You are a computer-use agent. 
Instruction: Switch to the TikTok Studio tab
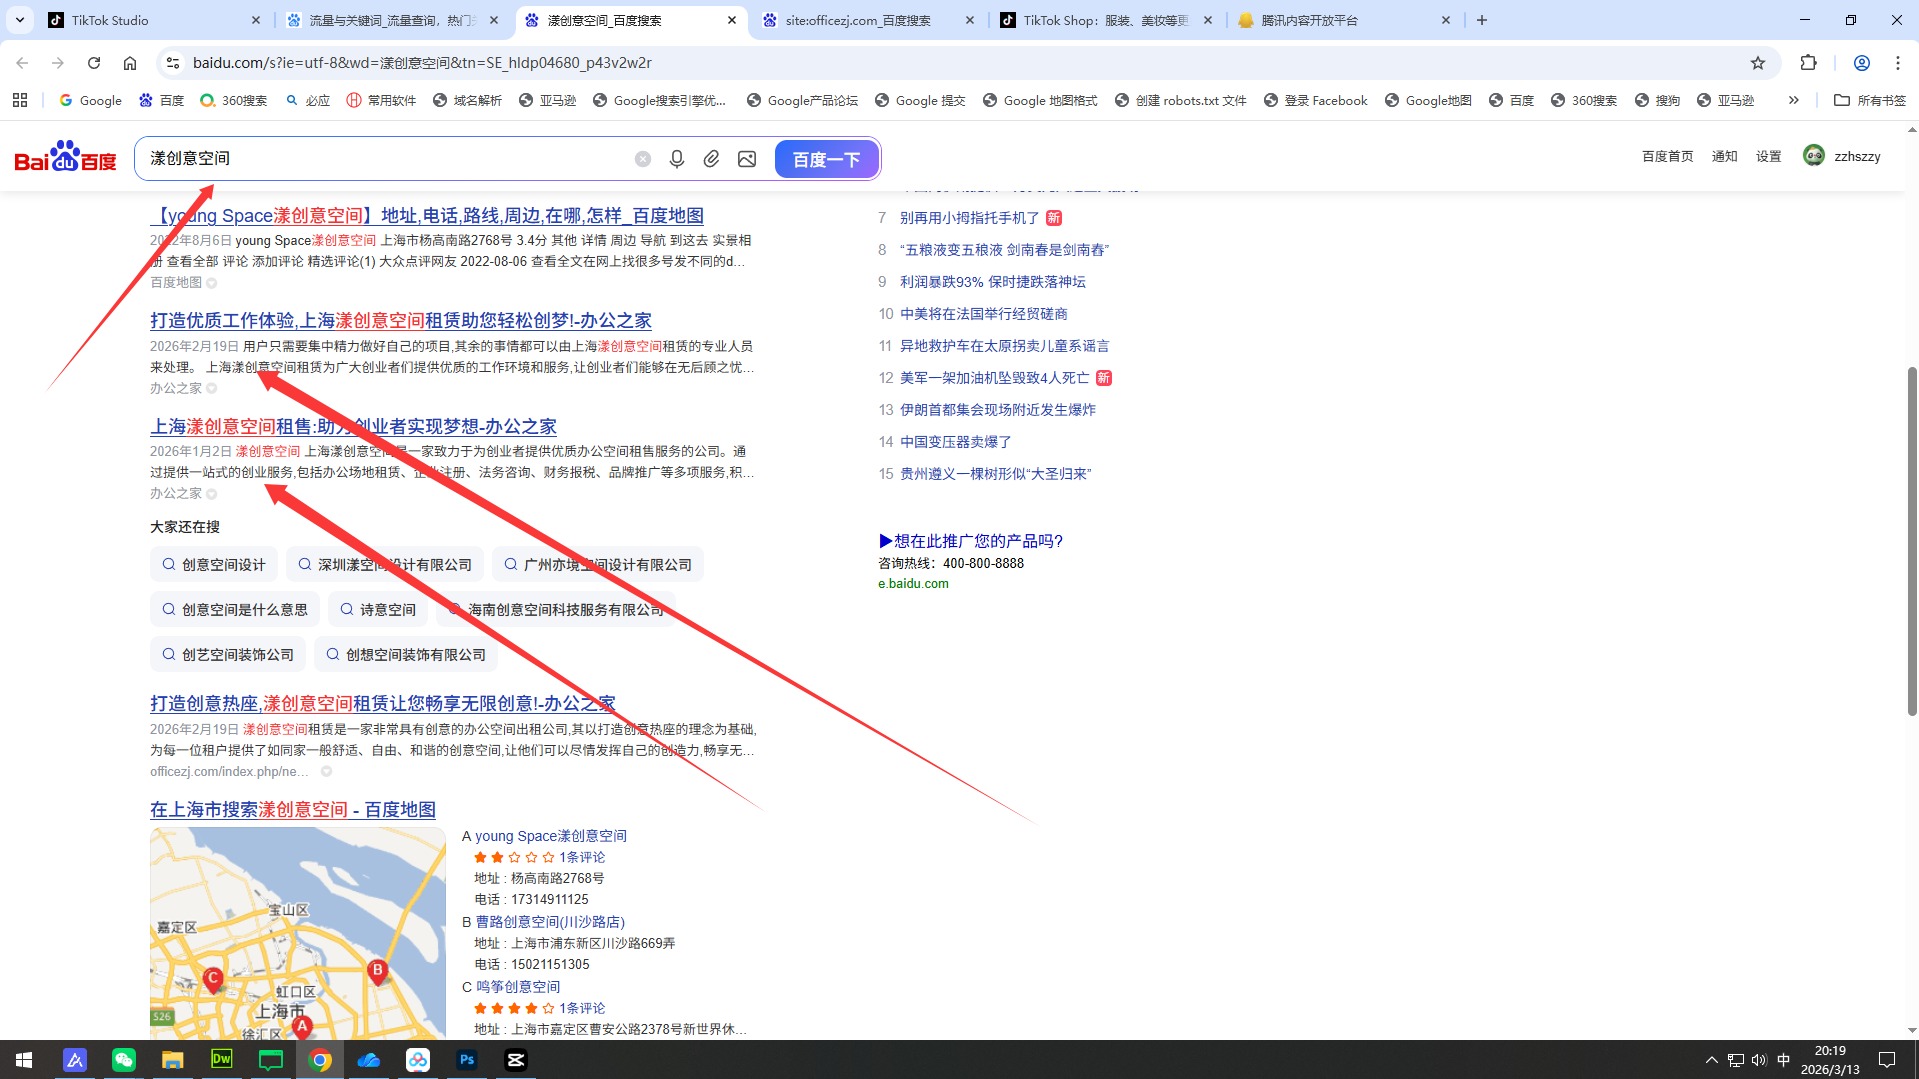click(x=110, y=20)
